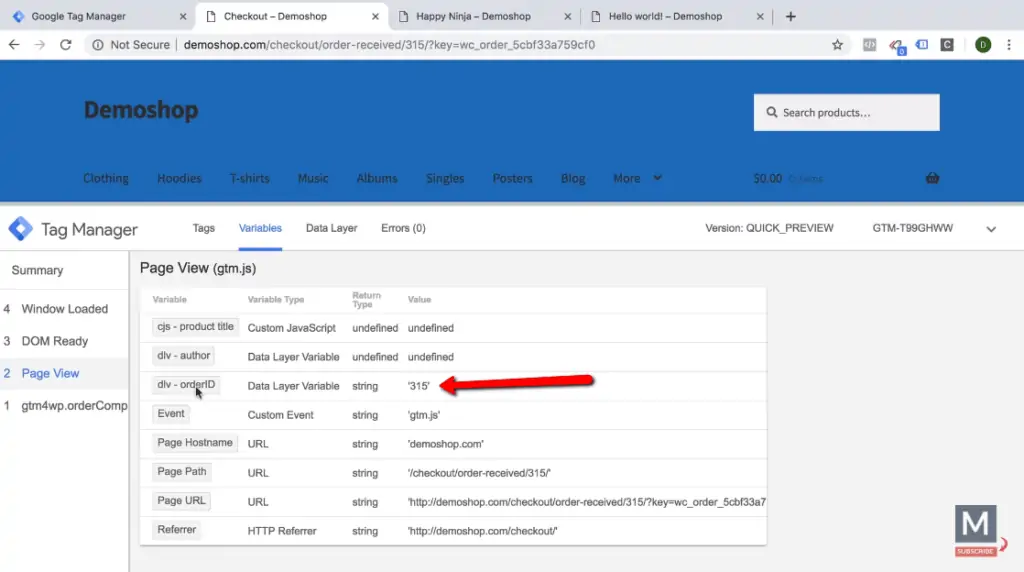
Task: Click the Demoshop site title link
Action: pos(141,110)
